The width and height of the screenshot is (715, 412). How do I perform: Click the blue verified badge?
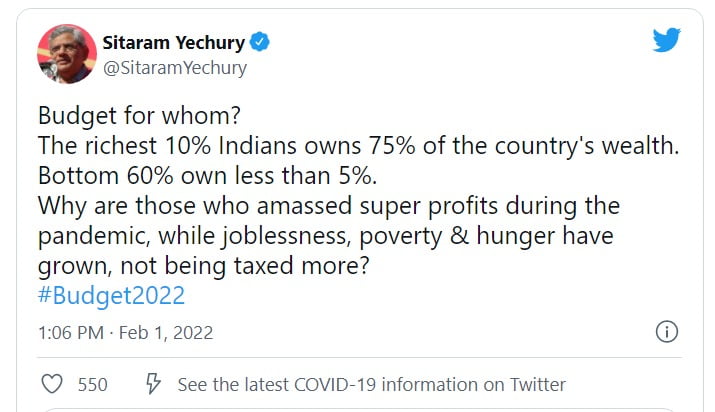pyautogui.click(x=258, y=43)
